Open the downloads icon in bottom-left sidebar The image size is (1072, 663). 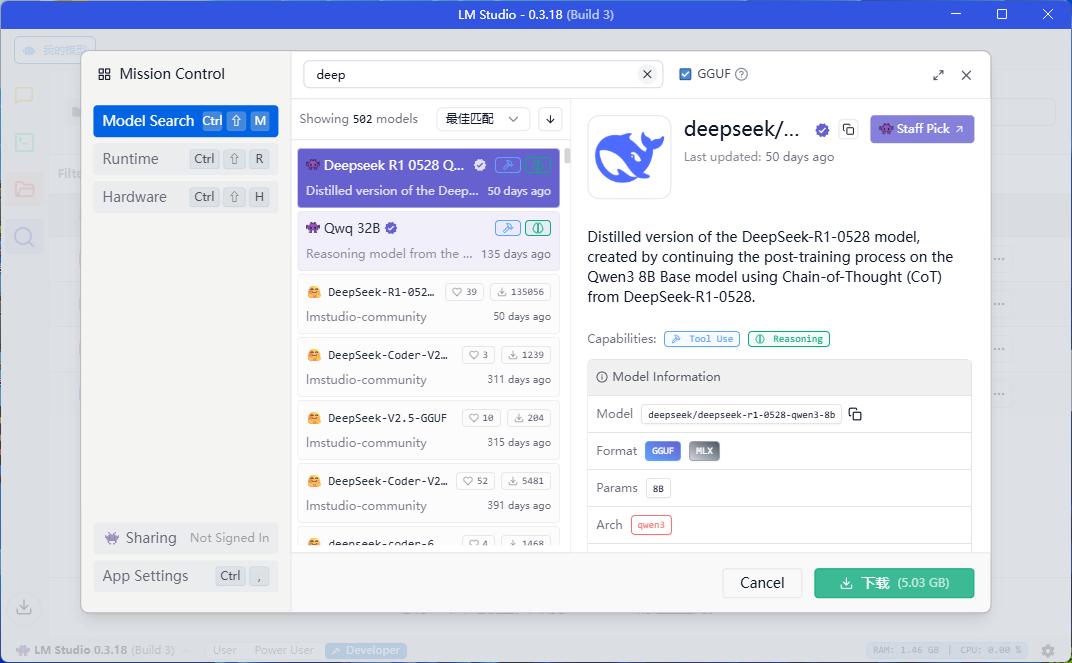(x=24, y=606)
